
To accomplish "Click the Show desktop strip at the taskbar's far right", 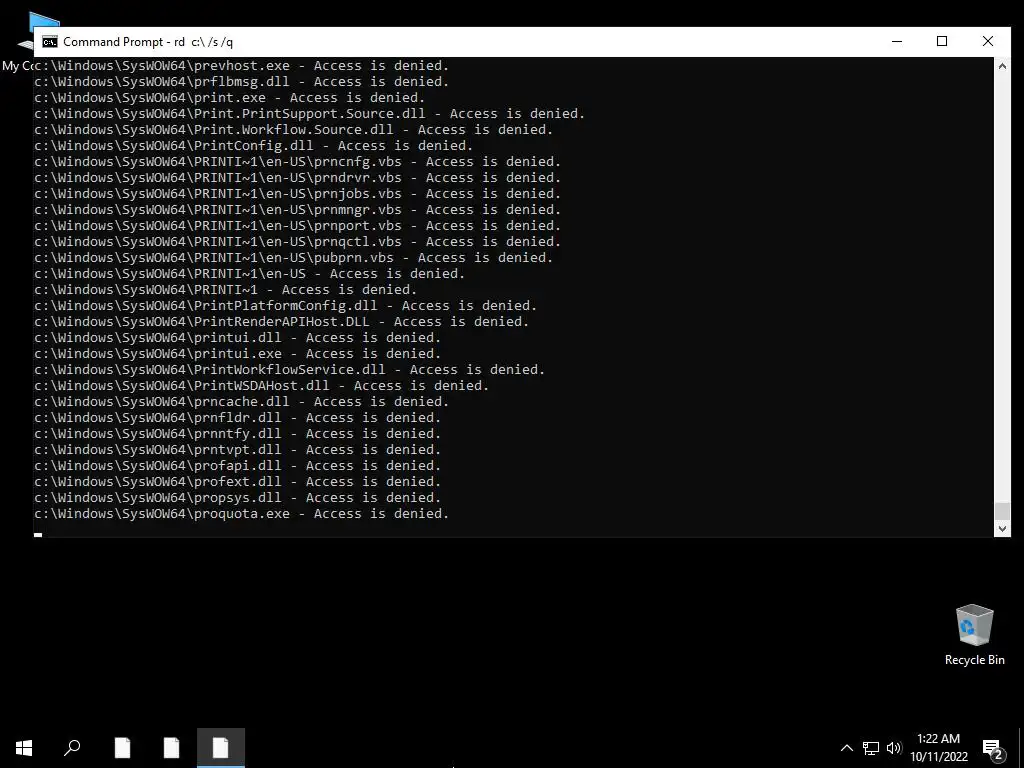I will [1021, 748].
